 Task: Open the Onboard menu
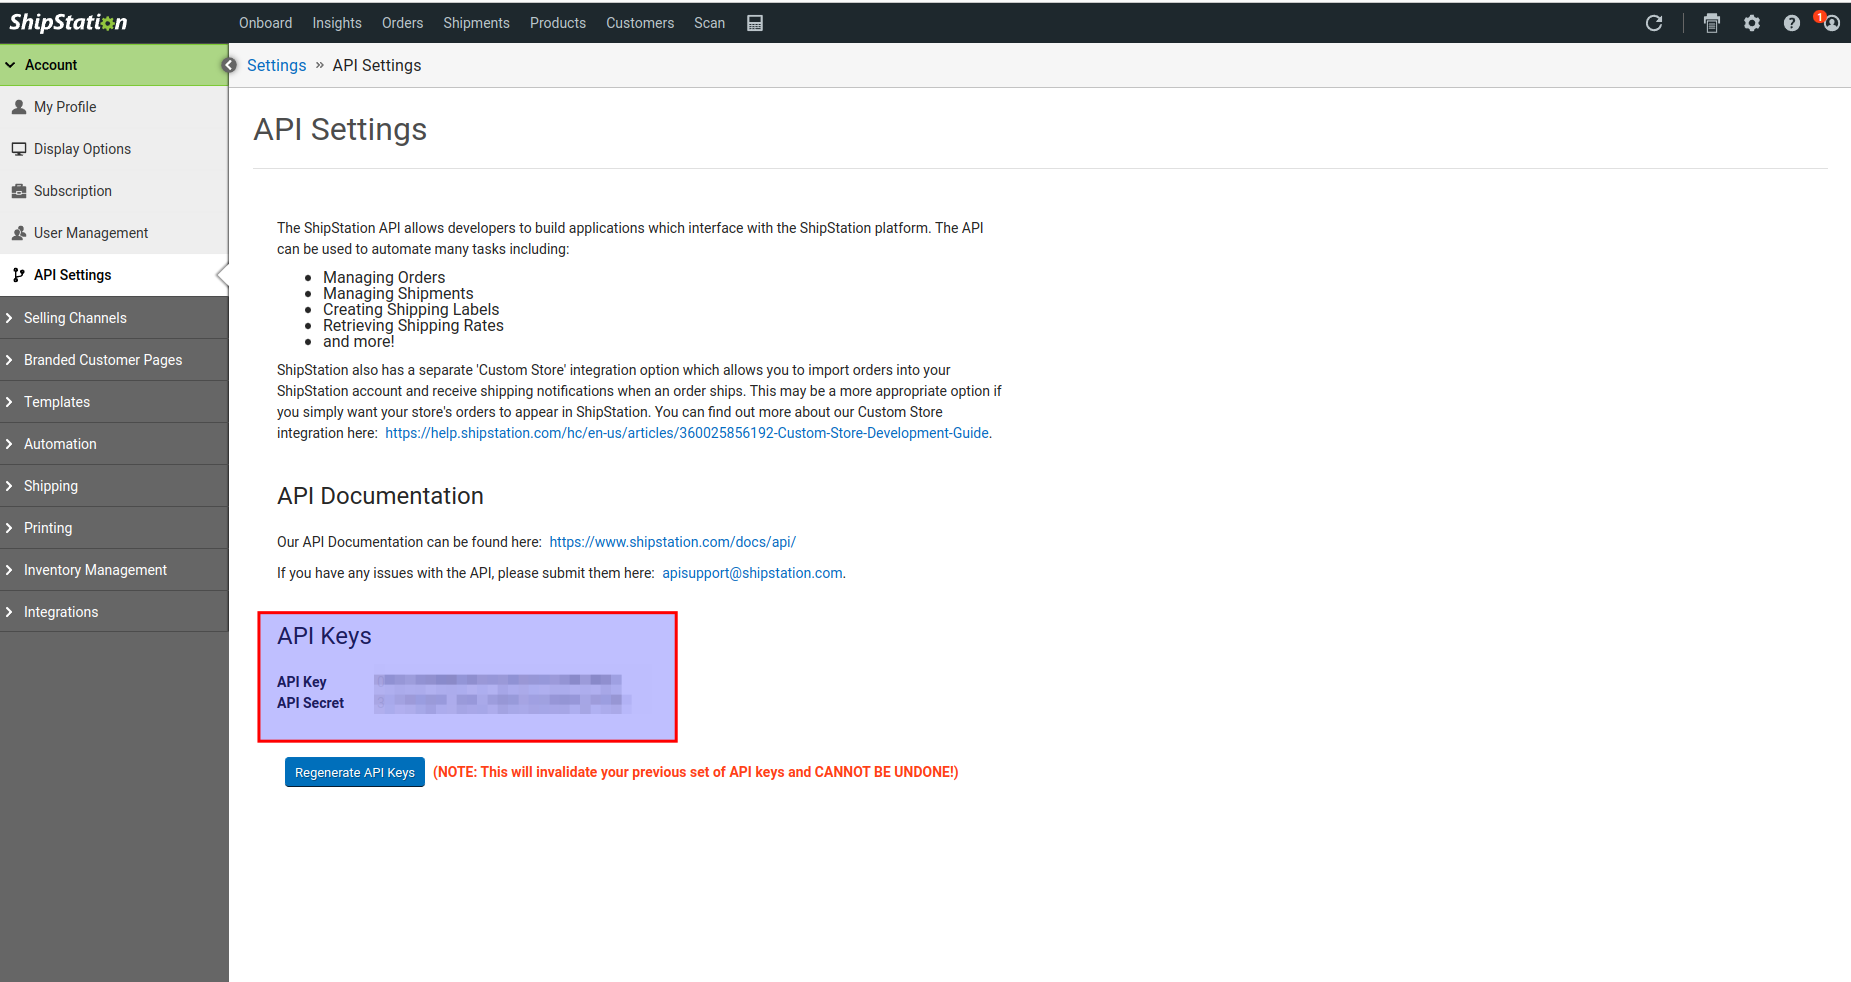(266, 23)
